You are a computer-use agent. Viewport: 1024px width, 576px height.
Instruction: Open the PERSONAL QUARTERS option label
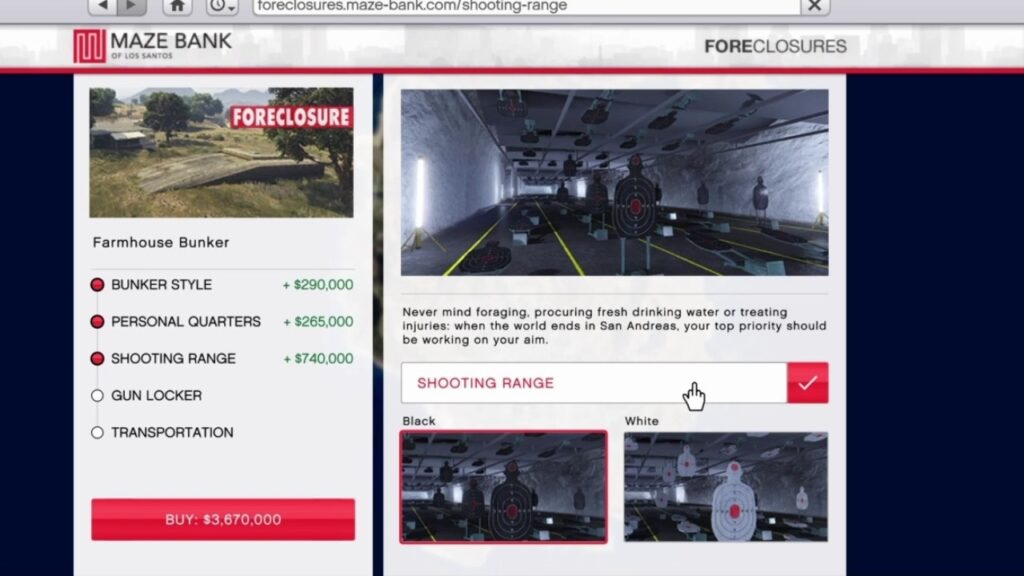[185, 321]
